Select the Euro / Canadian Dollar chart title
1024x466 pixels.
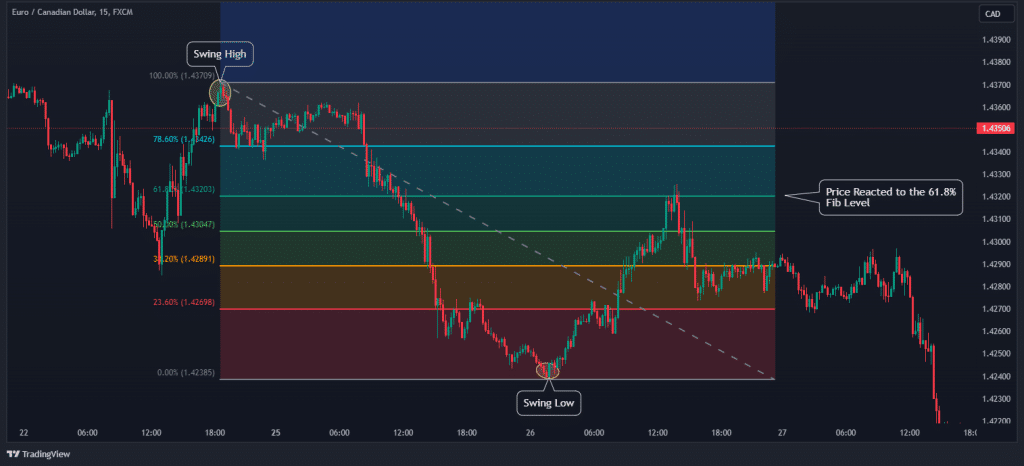74,10
